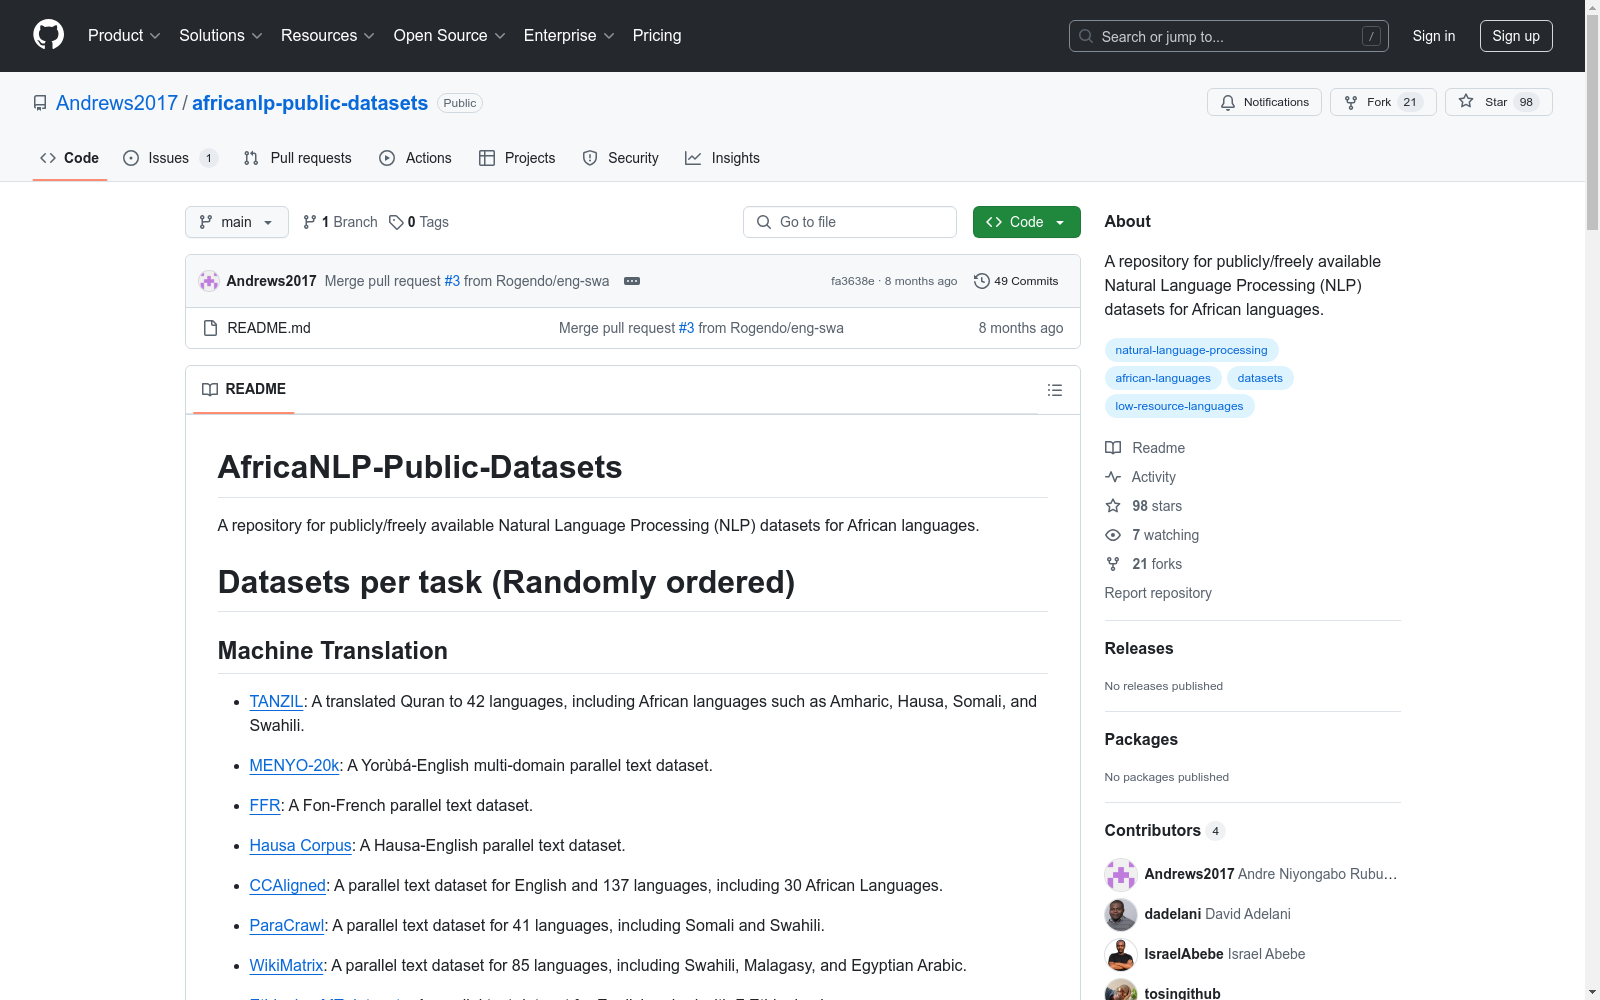
Task: Switch to the Projects tab
Action: pyautogui.click(x=517, y=158)
